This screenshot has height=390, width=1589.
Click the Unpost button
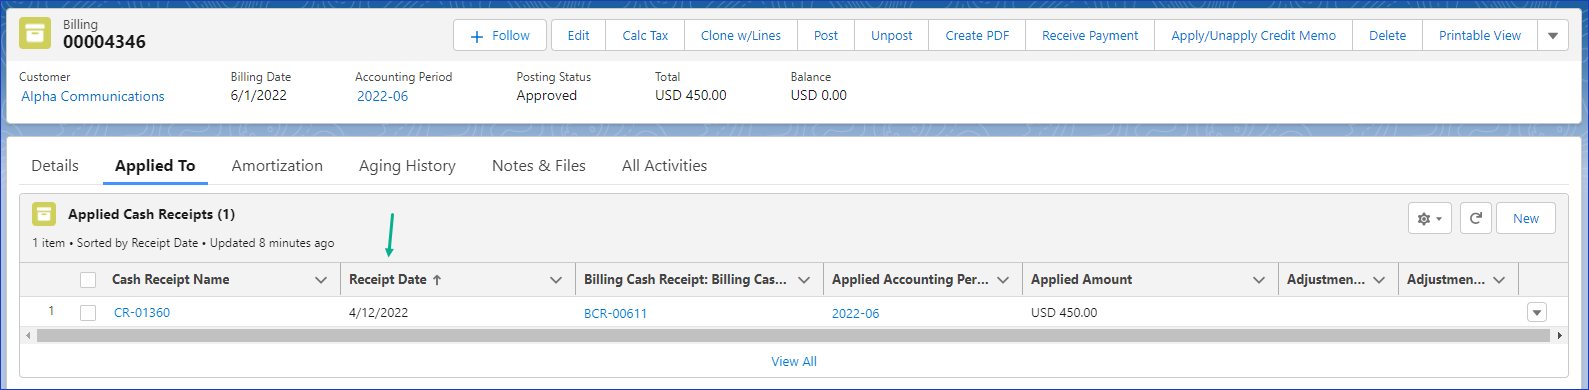click(892, 35)
